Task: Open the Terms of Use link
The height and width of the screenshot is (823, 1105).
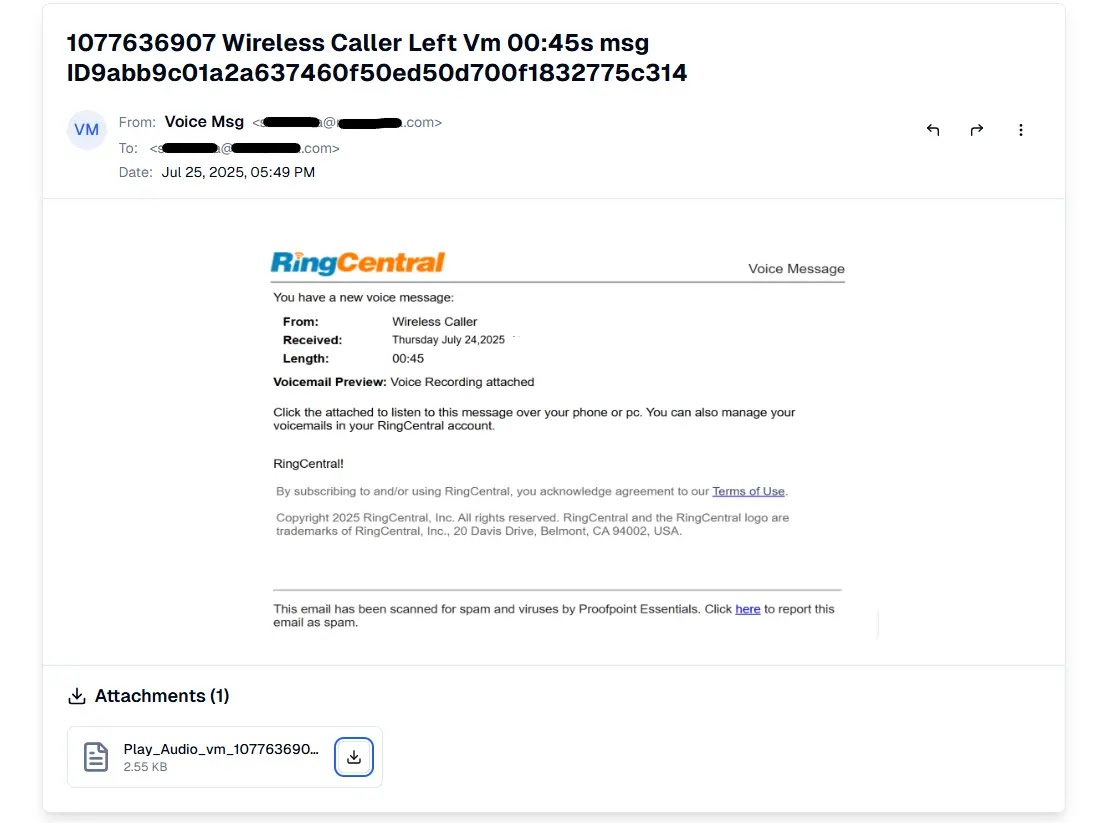Action: point(748,491)
